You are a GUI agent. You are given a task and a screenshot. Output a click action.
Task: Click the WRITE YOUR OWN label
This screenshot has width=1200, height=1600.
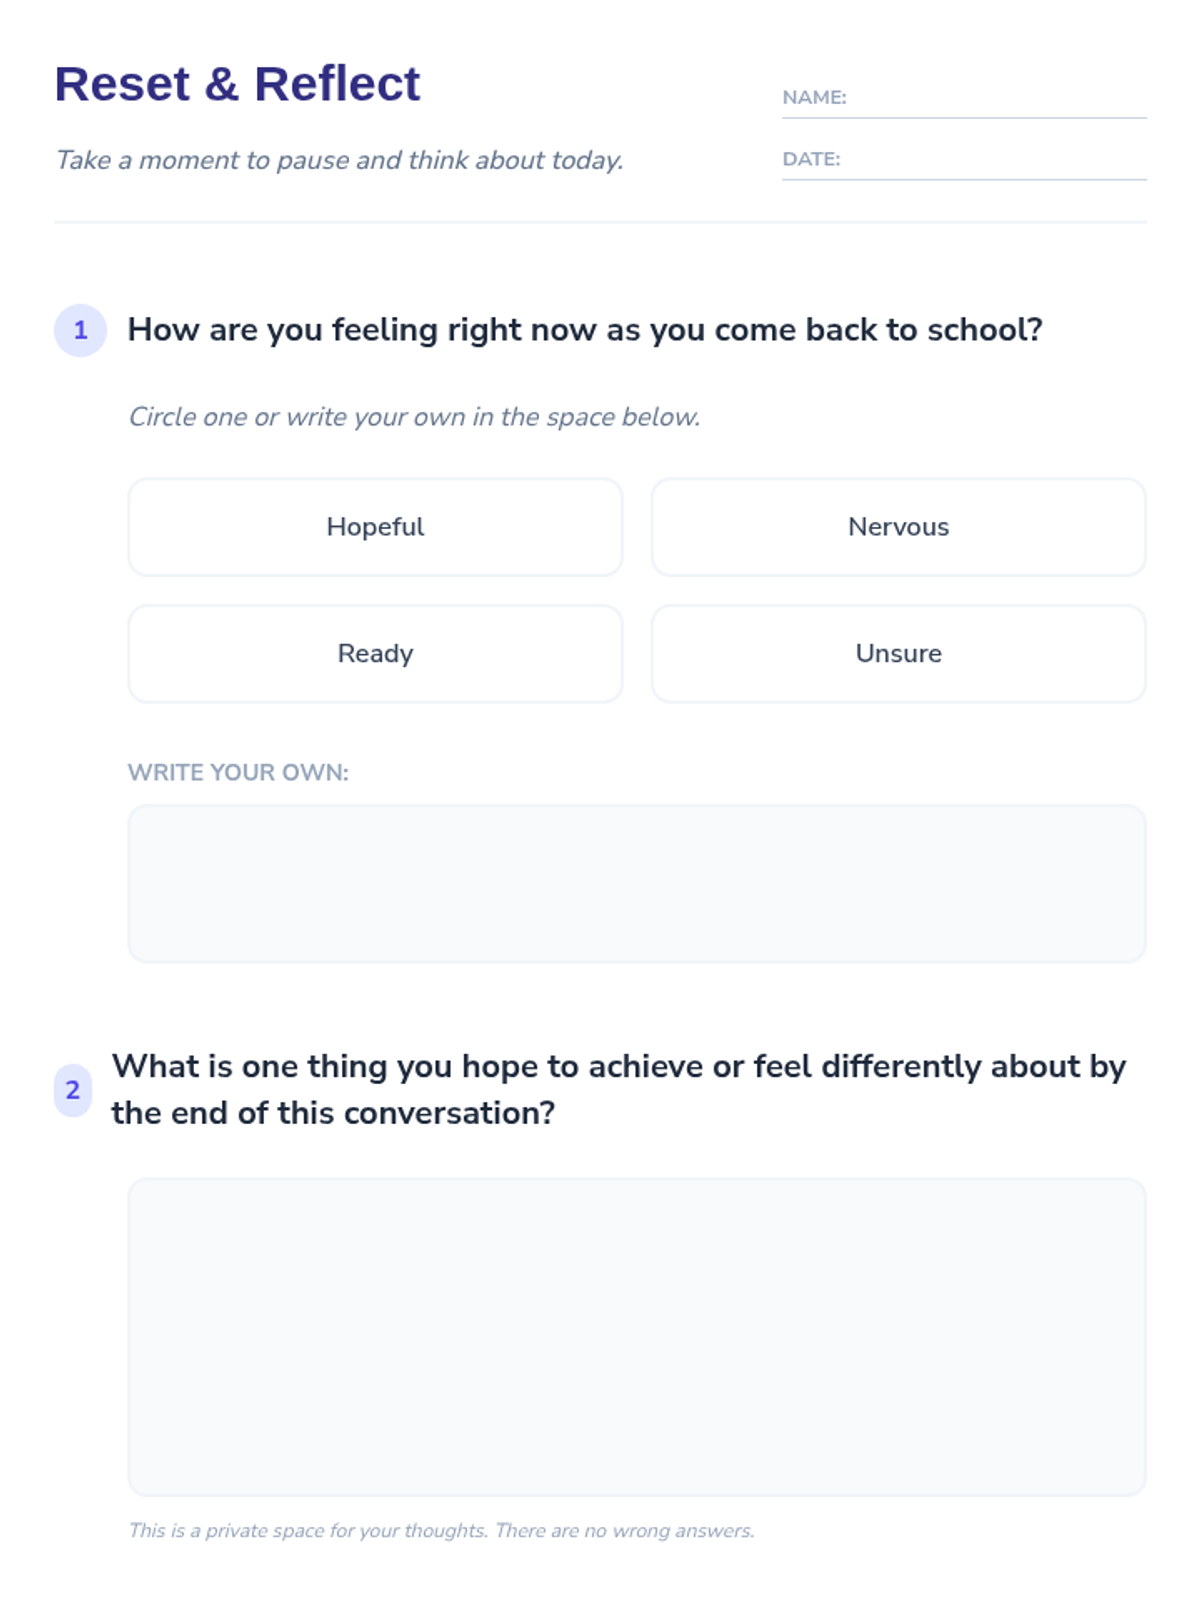(238, 772)
